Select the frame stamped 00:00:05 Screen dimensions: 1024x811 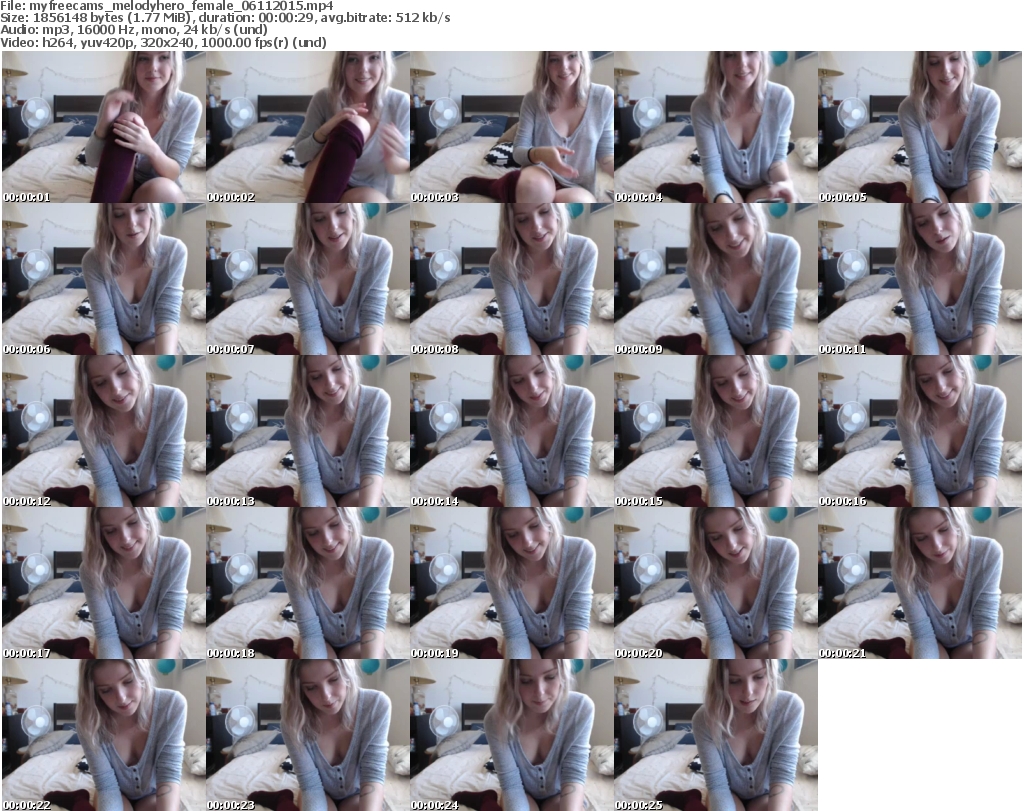[920, 127]
